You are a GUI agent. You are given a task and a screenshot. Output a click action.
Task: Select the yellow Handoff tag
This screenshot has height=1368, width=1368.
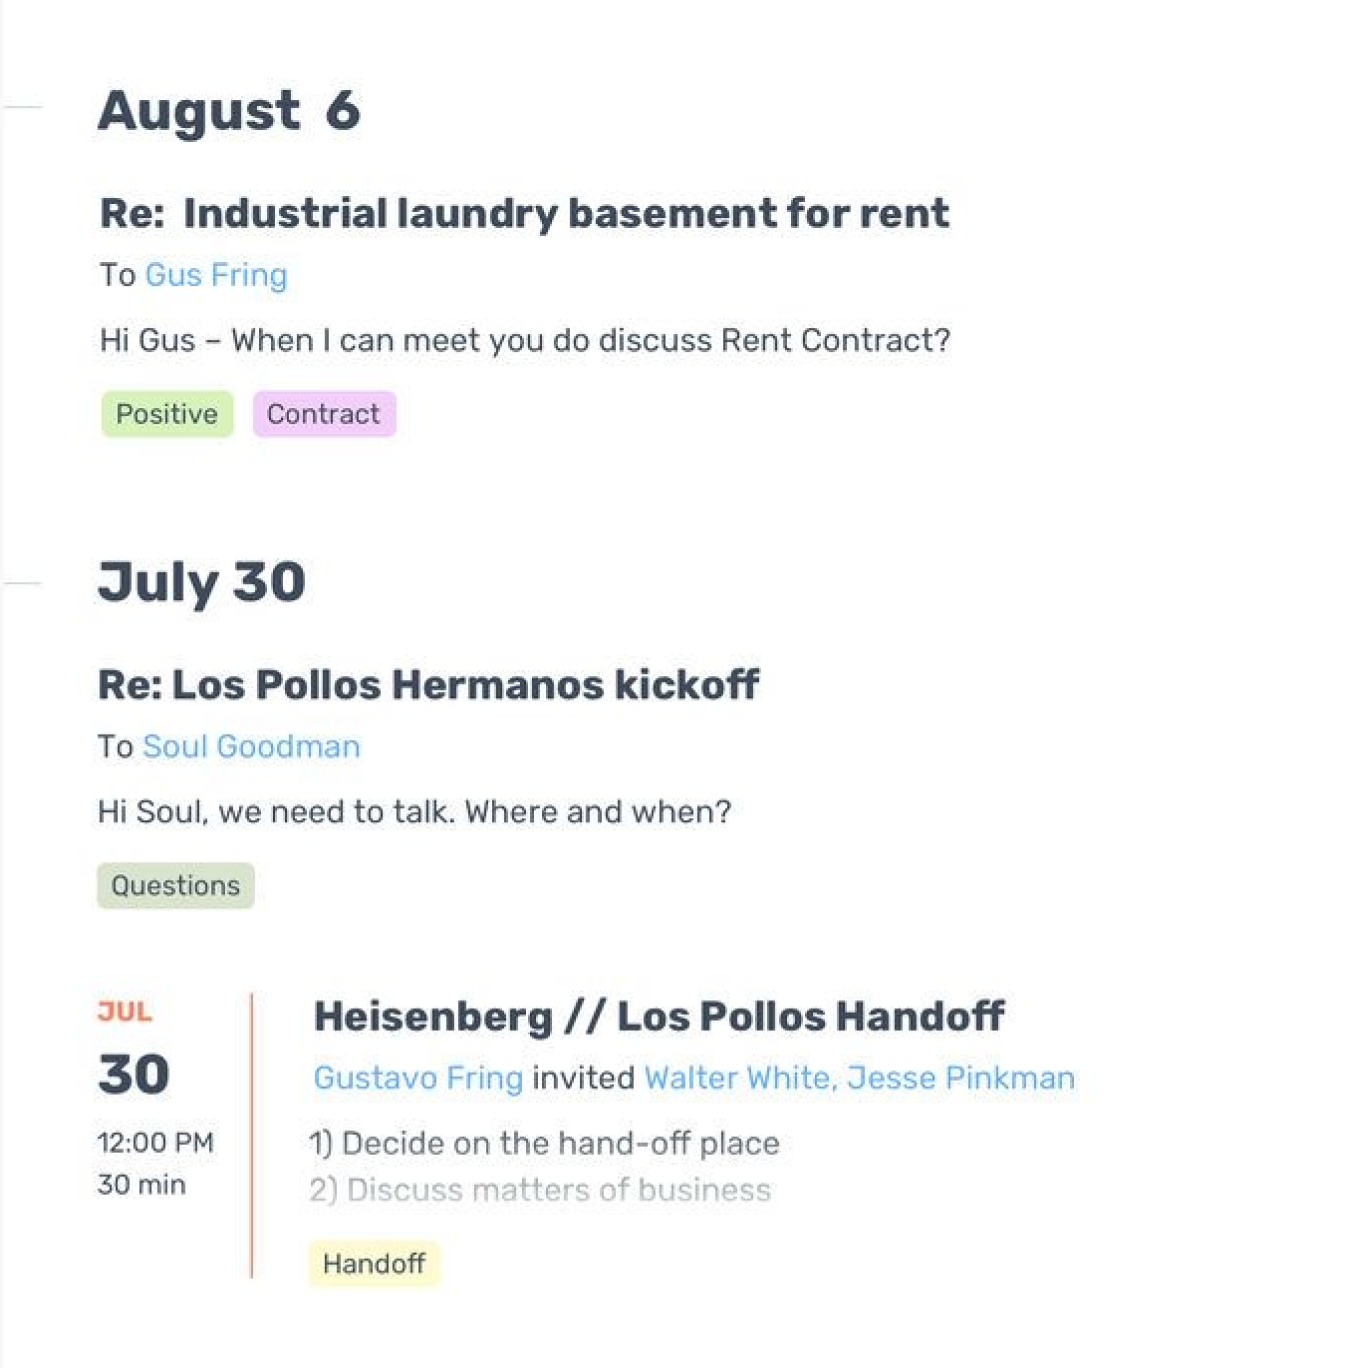point(374,1264)
